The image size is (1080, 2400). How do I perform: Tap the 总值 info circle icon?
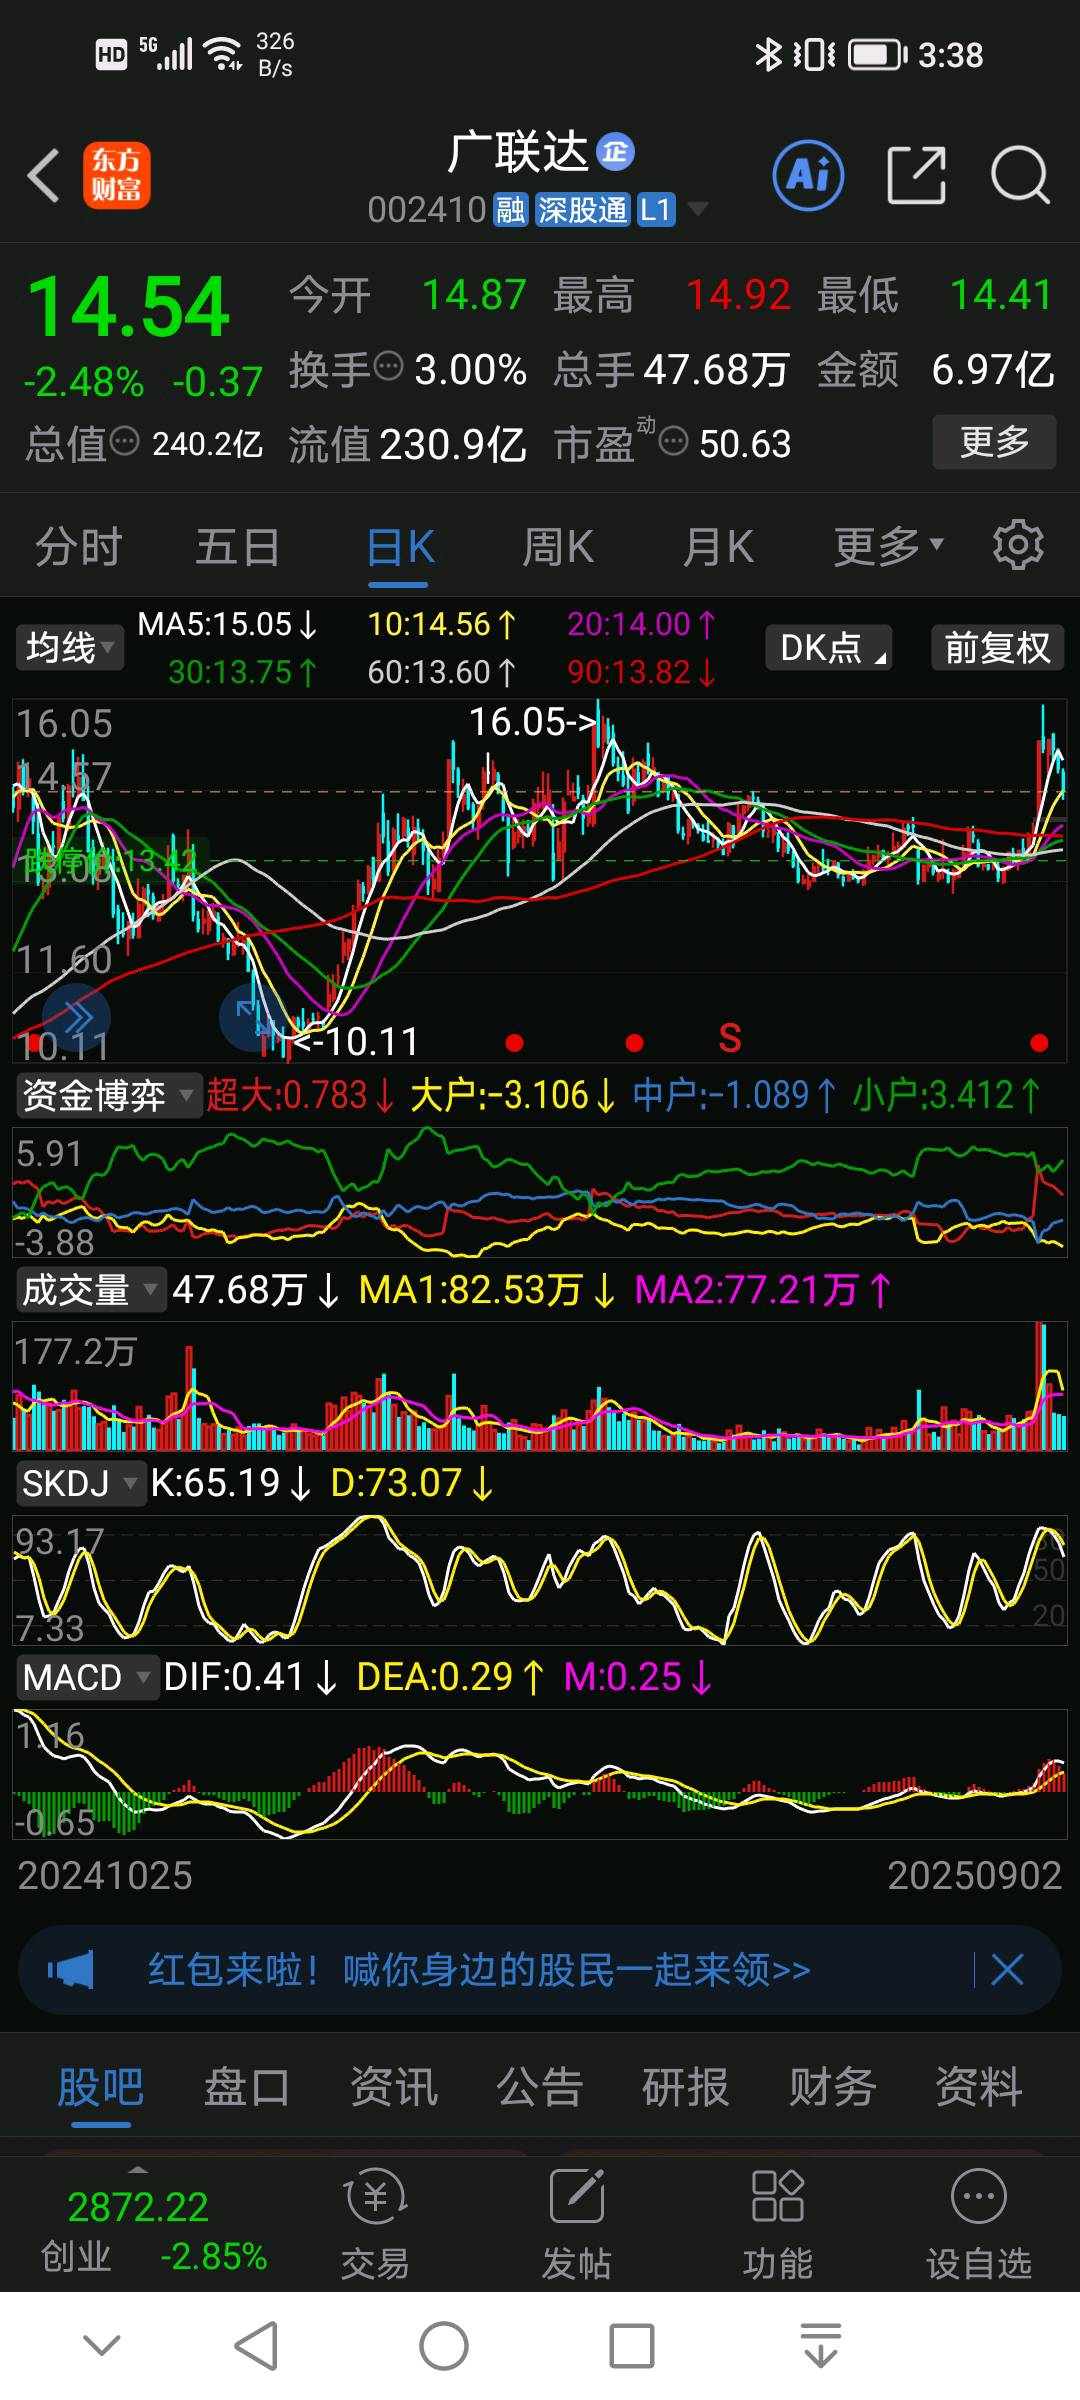(x=124, y=441)
